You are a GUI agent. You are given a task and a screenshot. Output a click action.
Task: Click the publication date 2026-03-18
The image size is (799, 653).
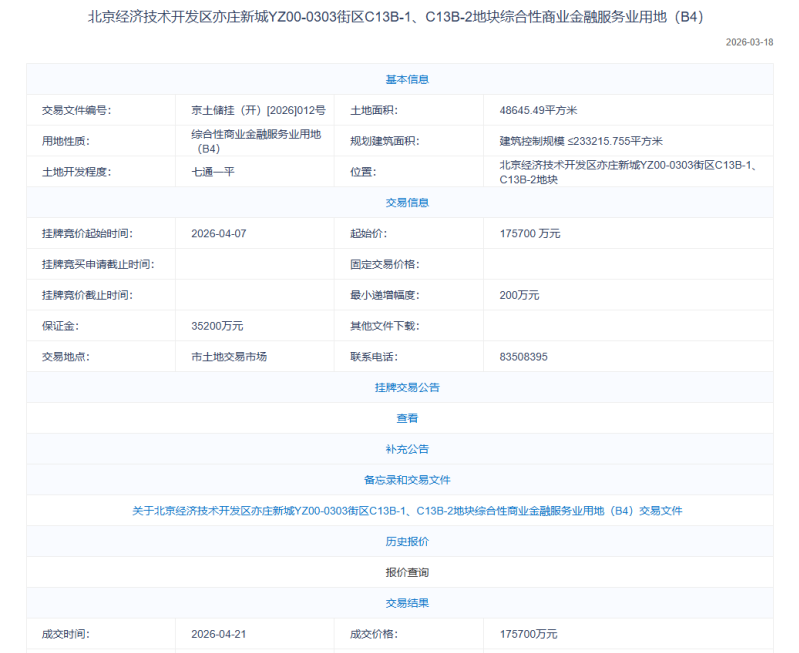pos(749,42)
